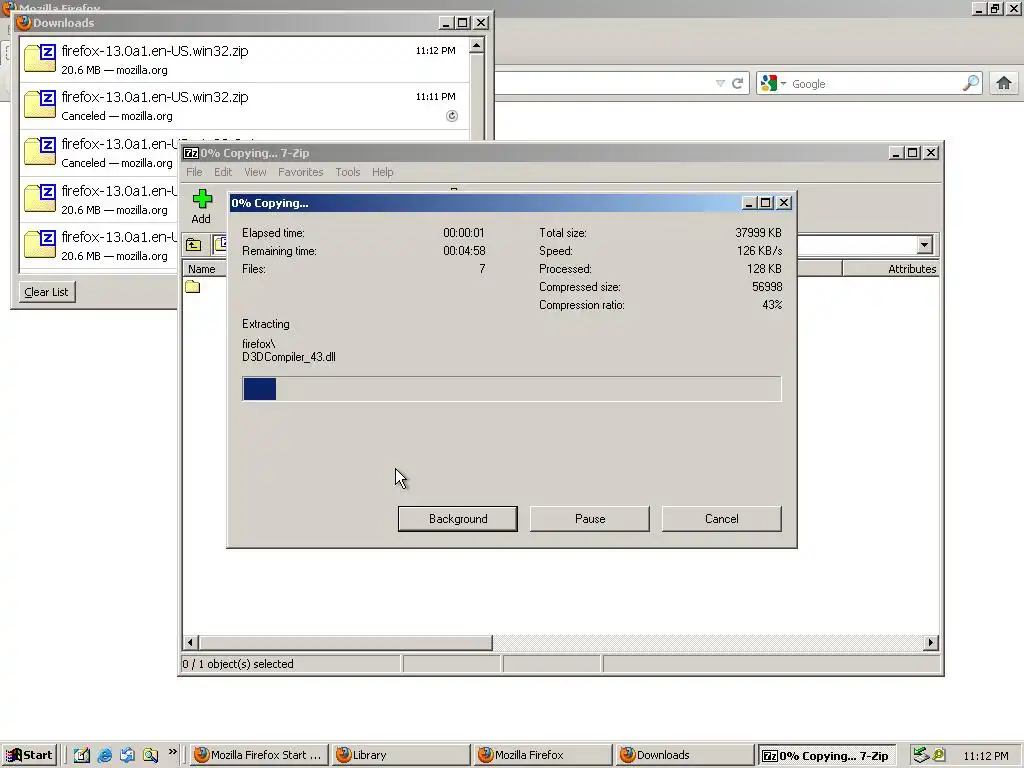Click second system tray icon
1024x768 pixels.
click(x=939, y=755)
